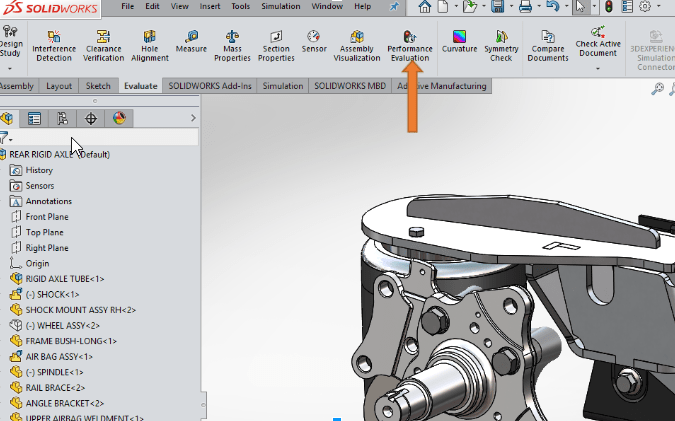Open the File menu

tap(127, 6)
